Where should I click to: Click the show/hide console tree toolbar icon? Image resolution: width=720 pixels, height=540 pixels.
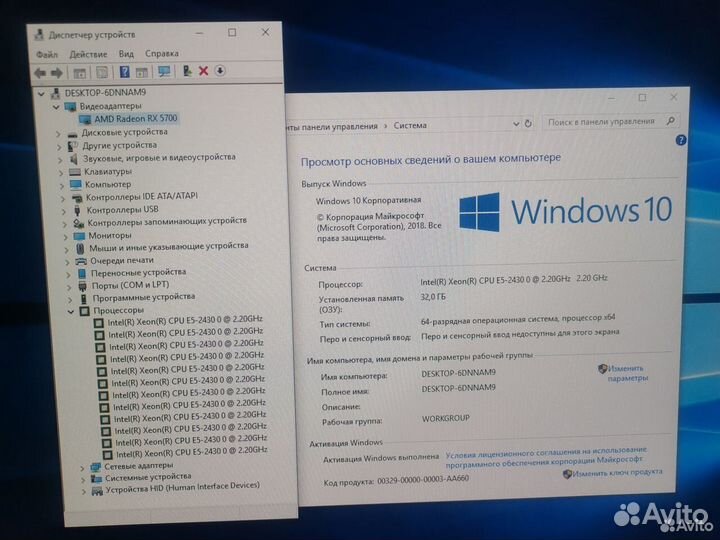click(80, 73)
